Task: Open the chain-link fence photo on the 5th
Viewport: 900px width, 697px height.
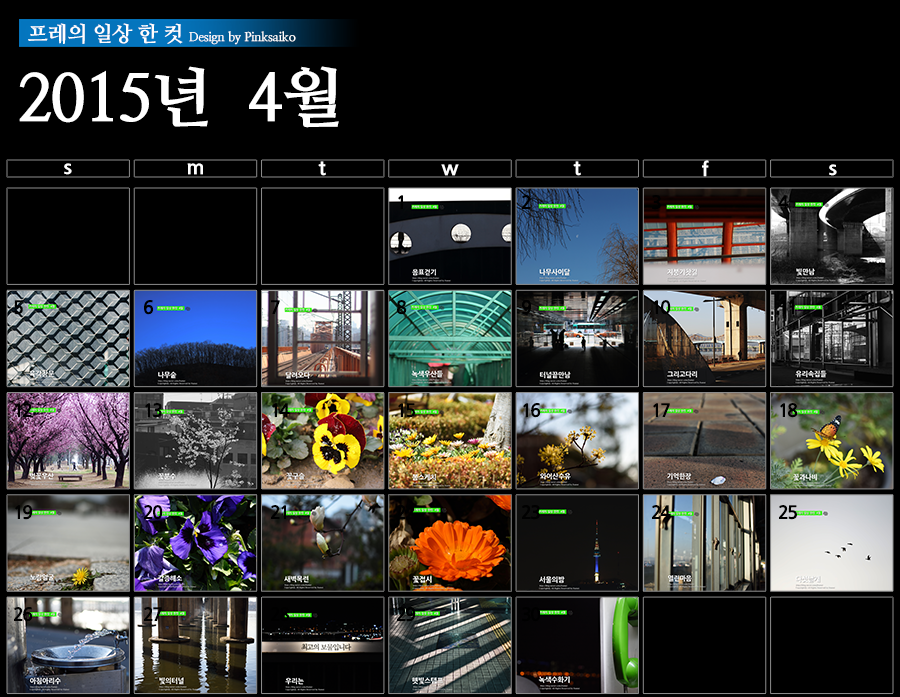Action: coord(68,339)
